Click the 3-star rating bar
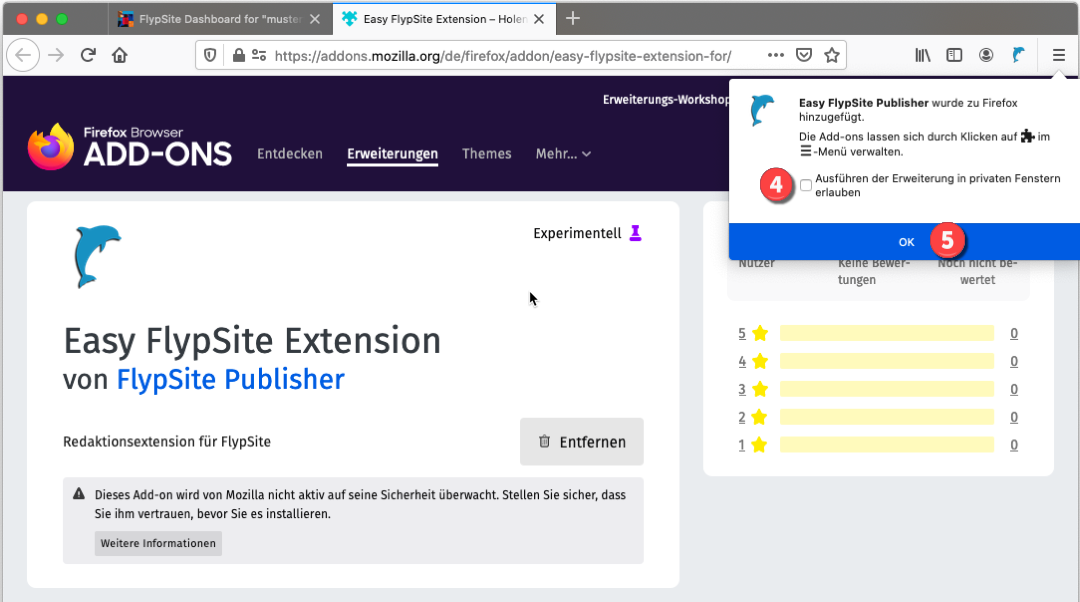Image resolution: width=1080 pixels, height=602 pixels. 886,389
